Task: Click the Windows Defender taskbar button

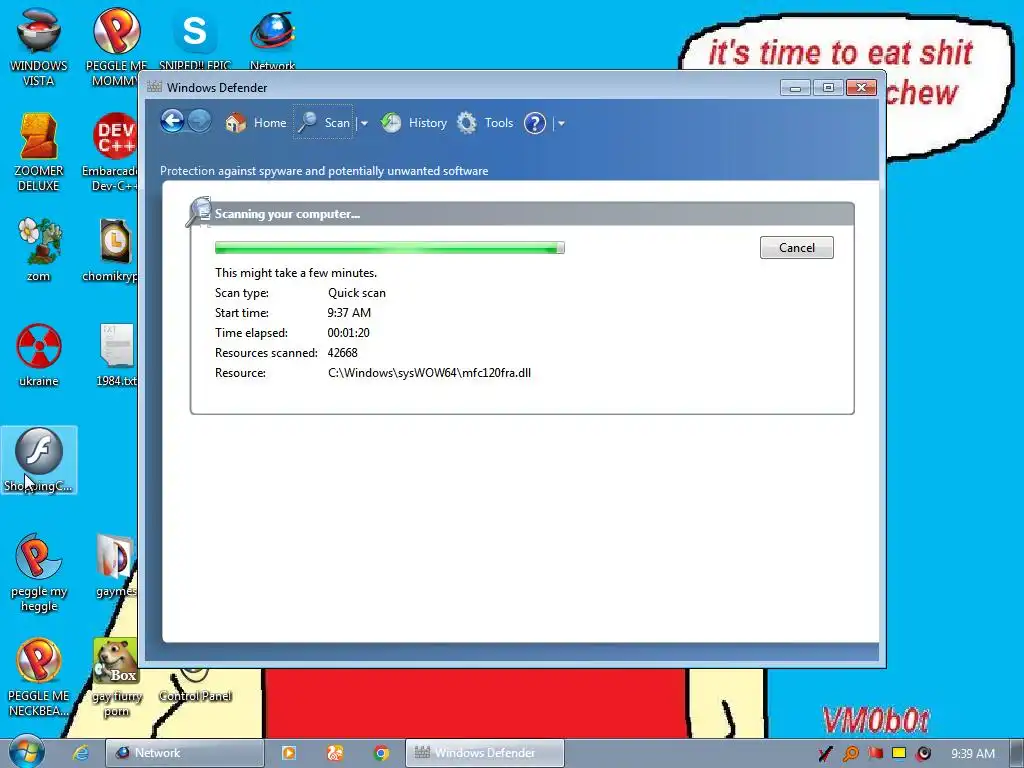Action: coord(485,753)
